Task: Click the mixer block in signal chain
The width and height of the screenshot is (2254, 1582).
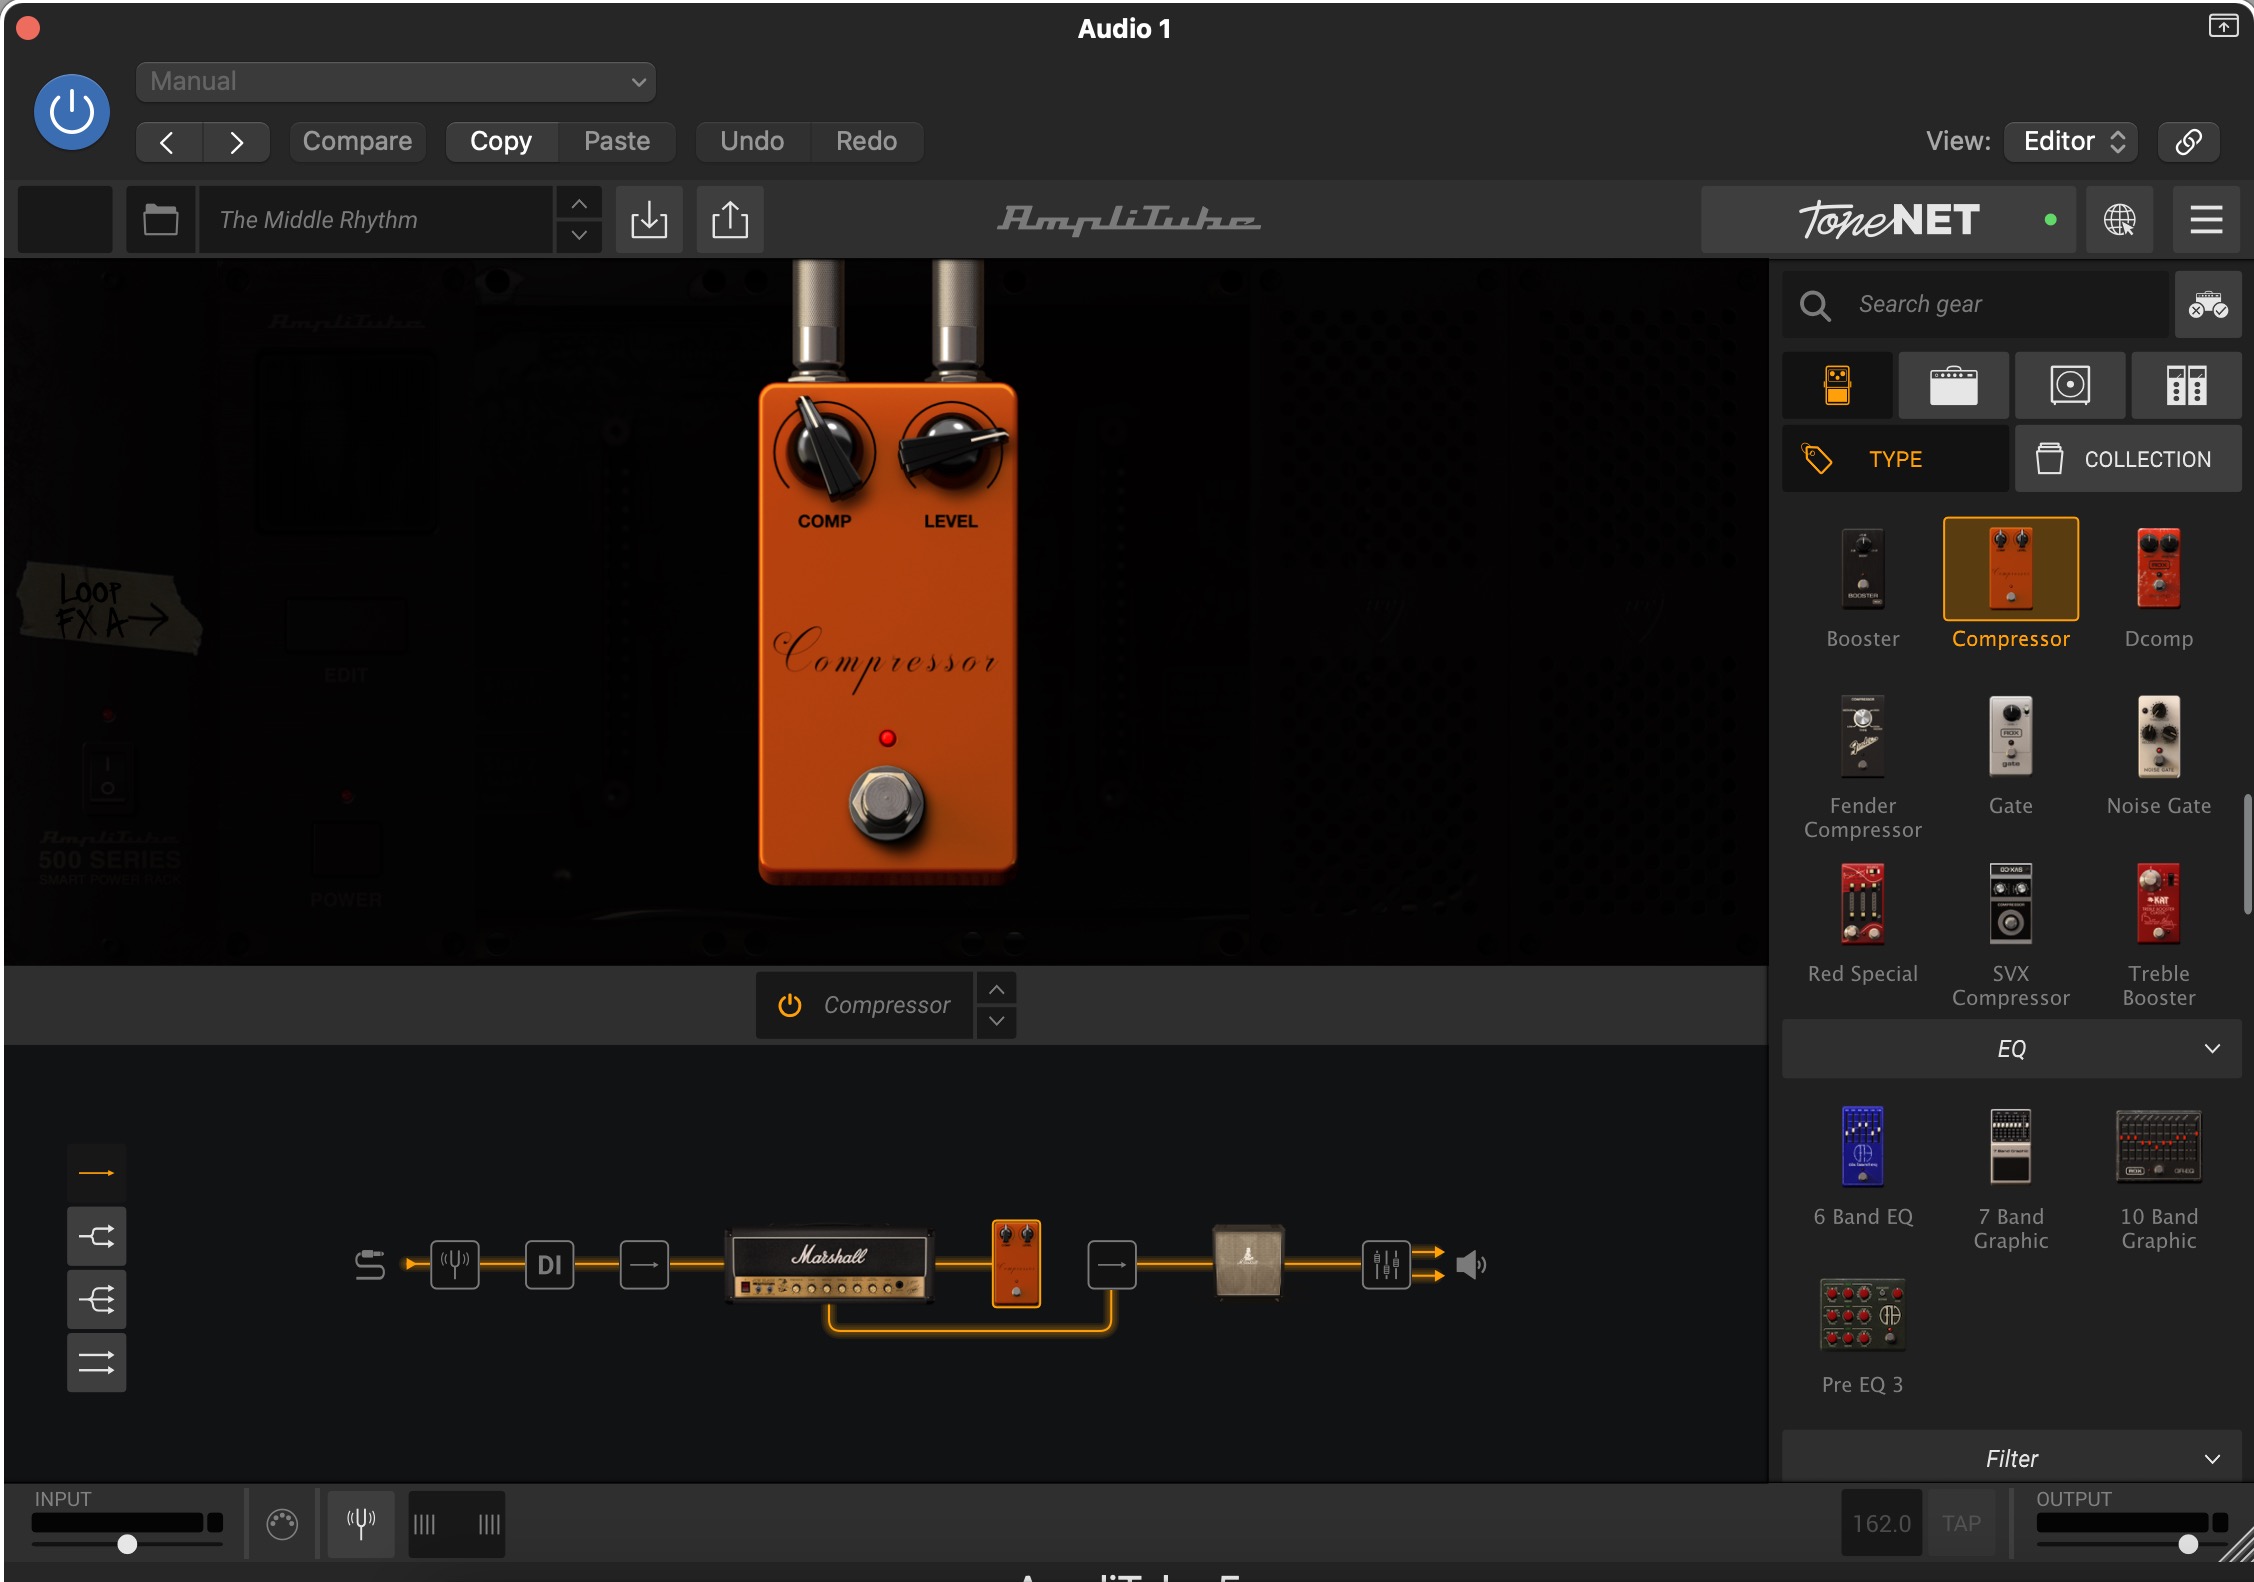Action: (x=1386, y=1265)
